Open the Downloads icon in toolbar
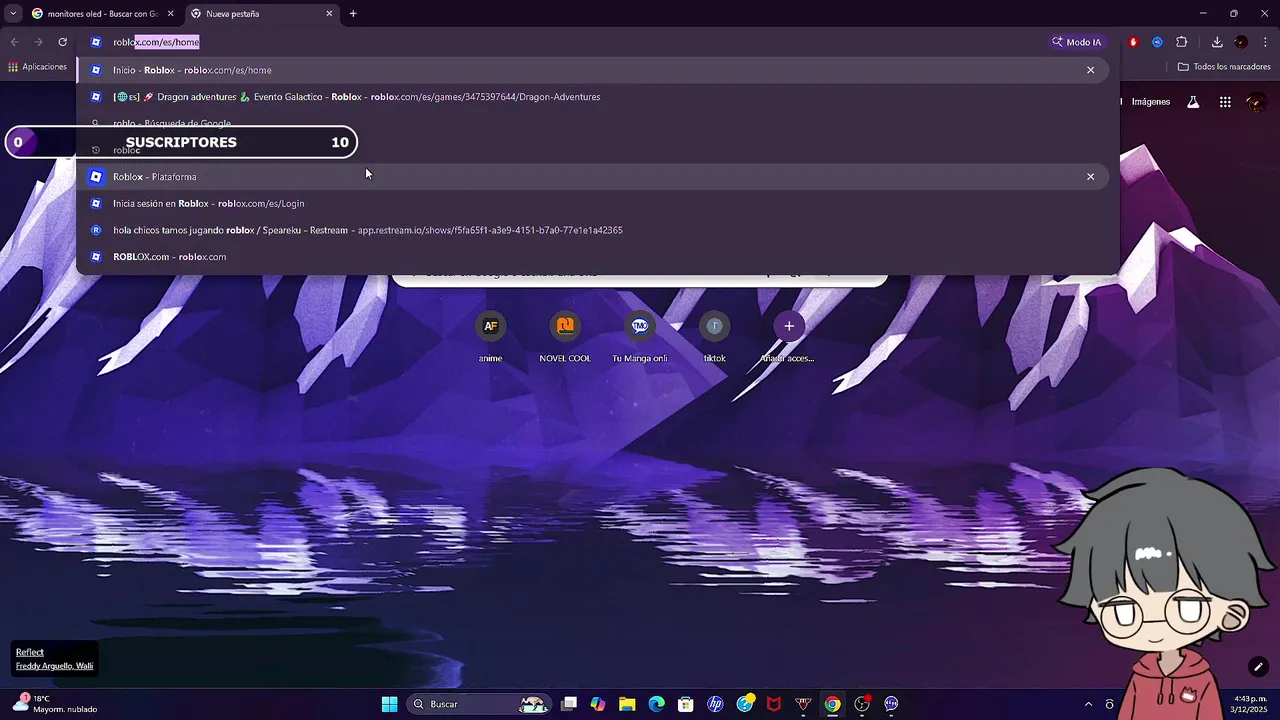This screenshot has height=720, width=1280. coord(1217,42)
